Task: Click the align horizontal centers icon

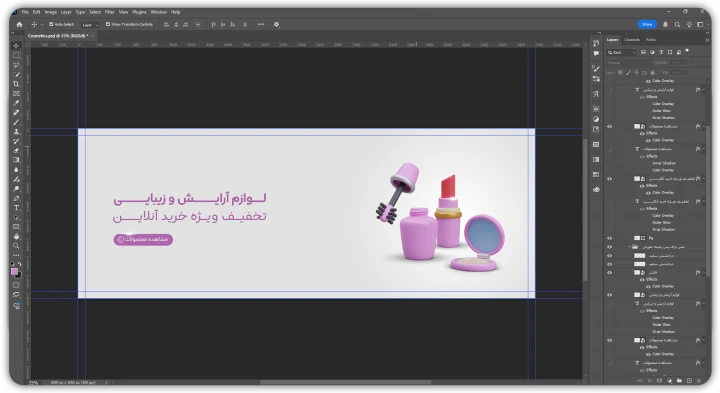Action: click(x=176, y=24)
